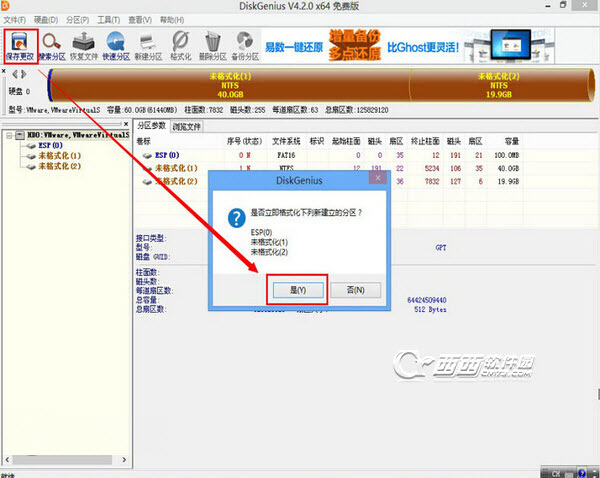The width and height of the screenshot is (600, 478).
Task: Select 未格式化(2) in the disk tree
Action: 59,166
